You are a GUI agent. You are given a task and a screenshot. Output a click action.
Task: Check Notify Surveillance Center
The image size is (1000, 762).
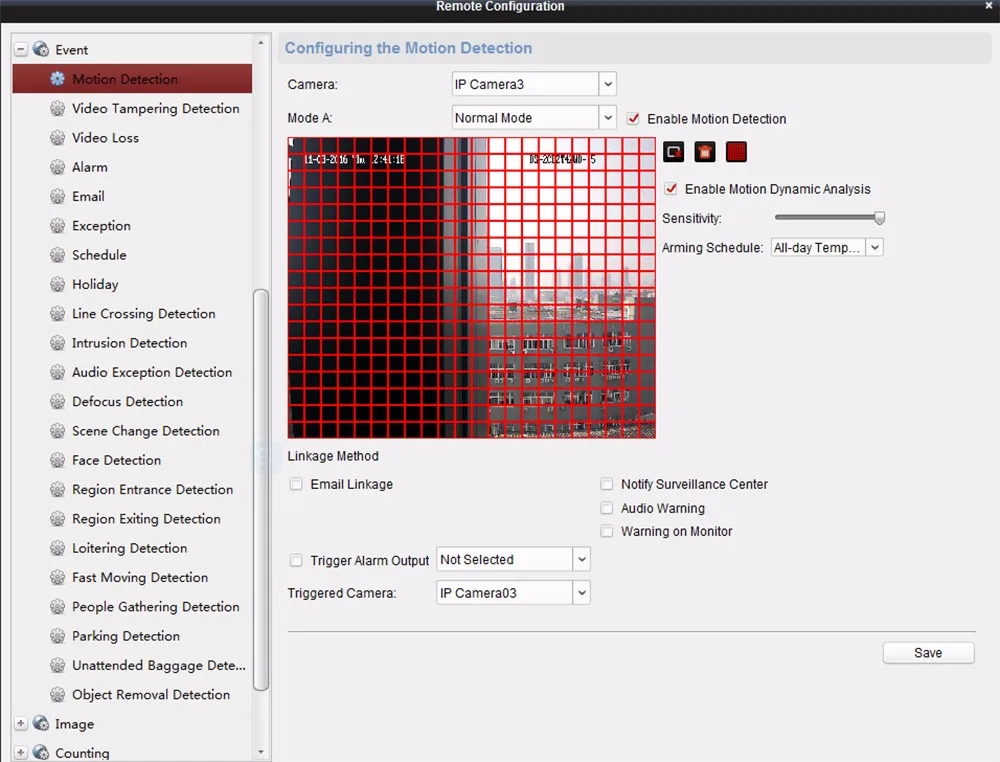click(x=607, y=484)
